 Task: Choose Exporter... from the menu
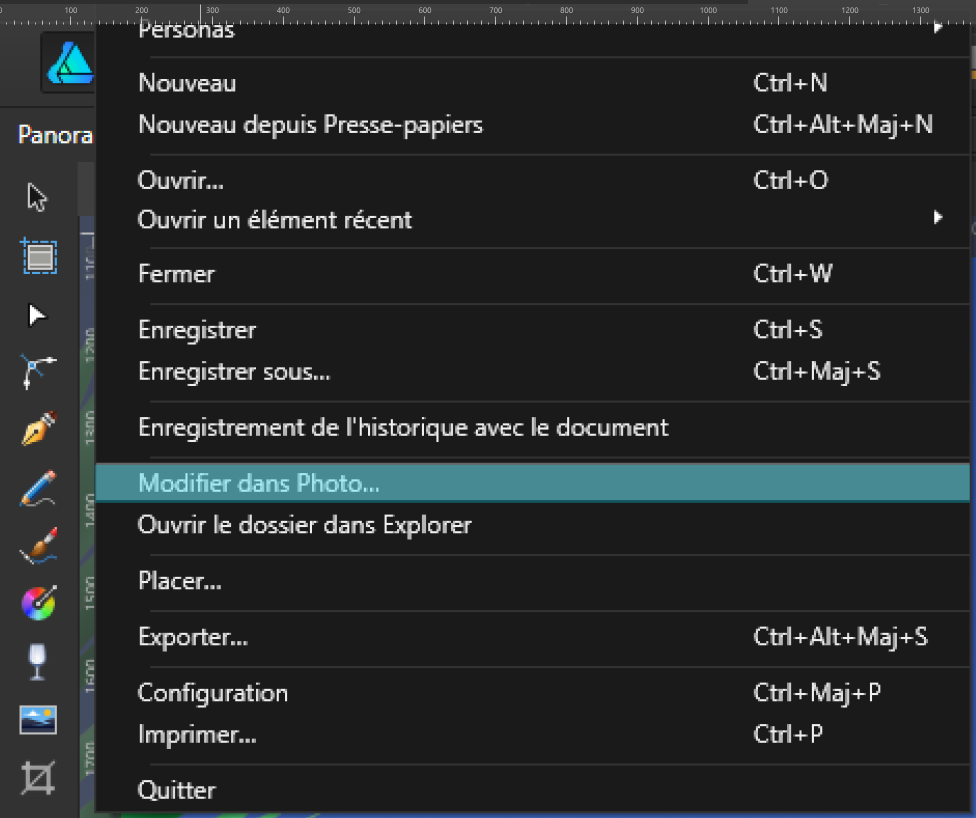[533, 637]
